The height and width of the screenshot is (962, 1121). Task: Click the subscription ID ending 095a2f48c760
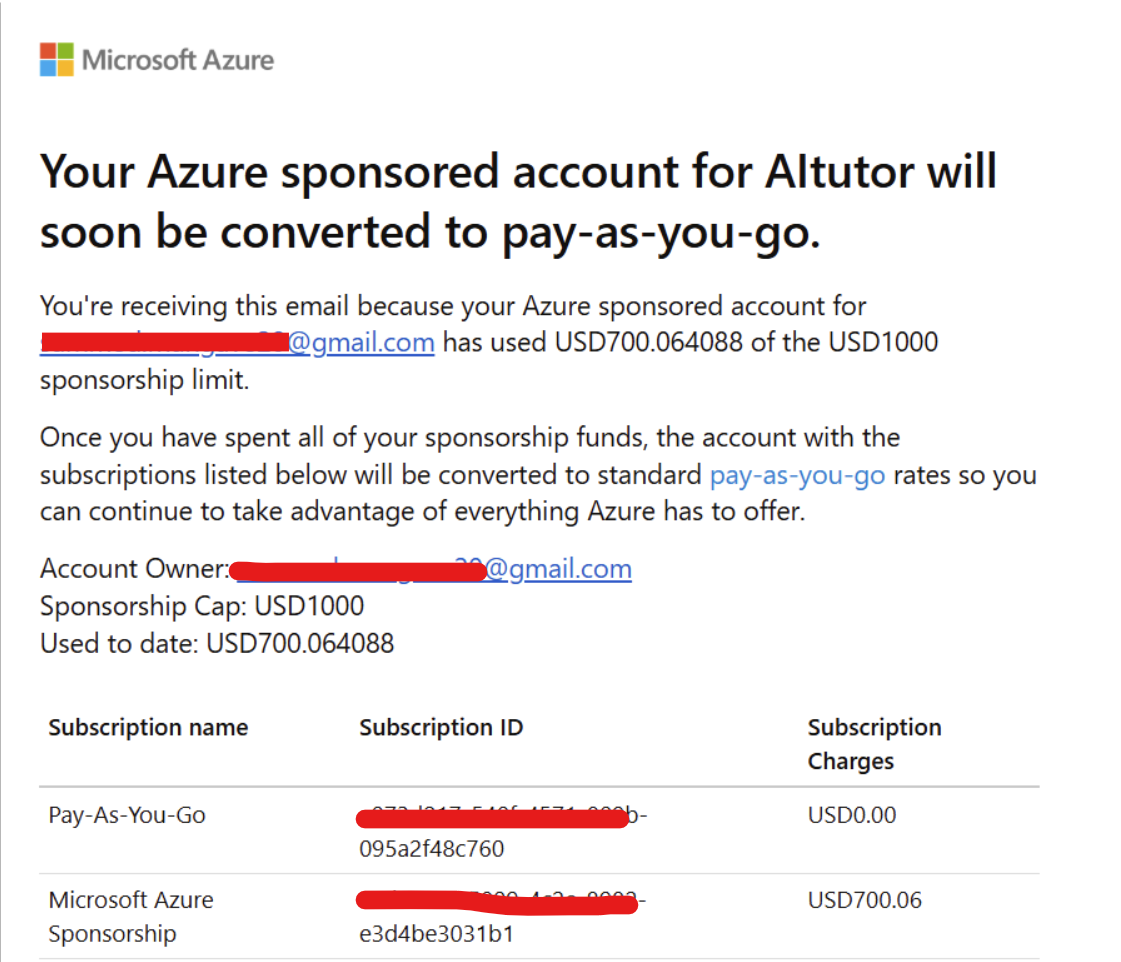point(432,849)
